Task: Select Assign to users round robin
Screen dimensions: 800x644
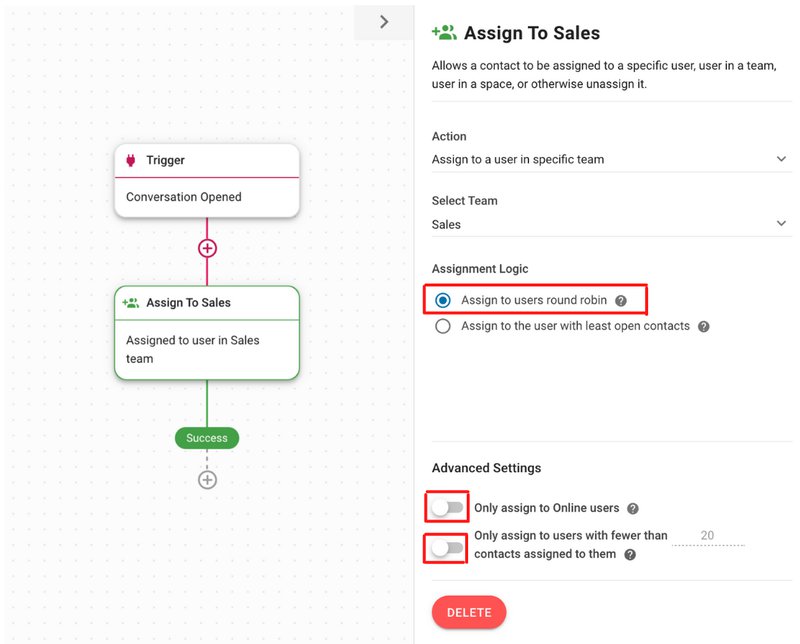Action: point(443,300)
